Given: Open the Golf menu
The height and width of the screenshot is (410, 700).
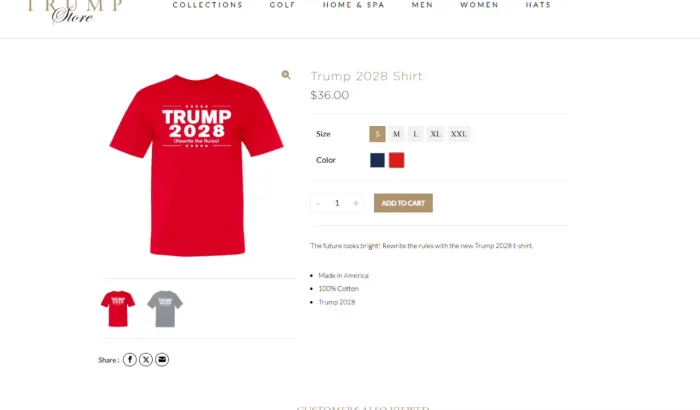Looking at the screenshot, I should [x=283, y=5].
